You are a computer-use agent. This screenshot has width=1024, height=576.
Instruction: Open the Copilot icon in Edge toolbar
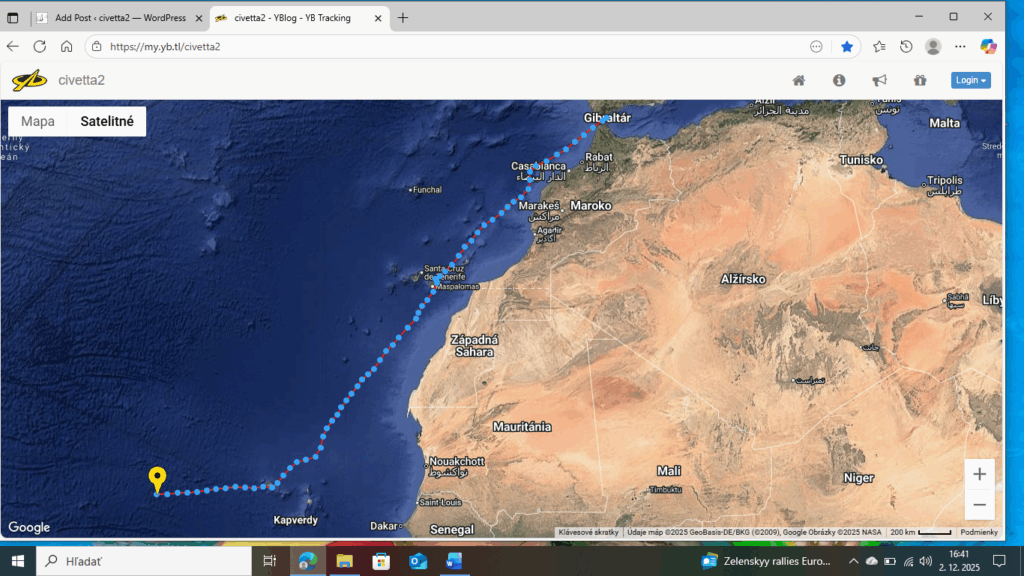tap(988, 46)
